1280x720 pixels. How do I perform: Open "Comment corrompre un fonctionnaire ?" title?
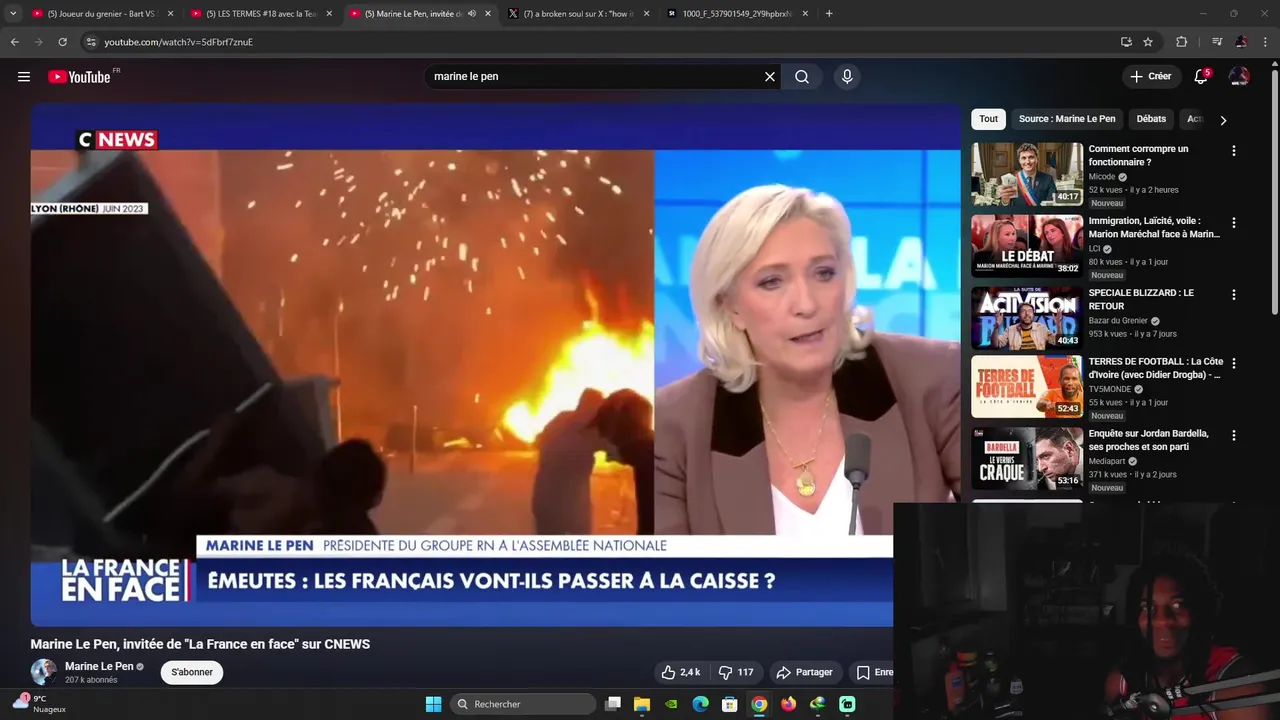point(1138,155)
